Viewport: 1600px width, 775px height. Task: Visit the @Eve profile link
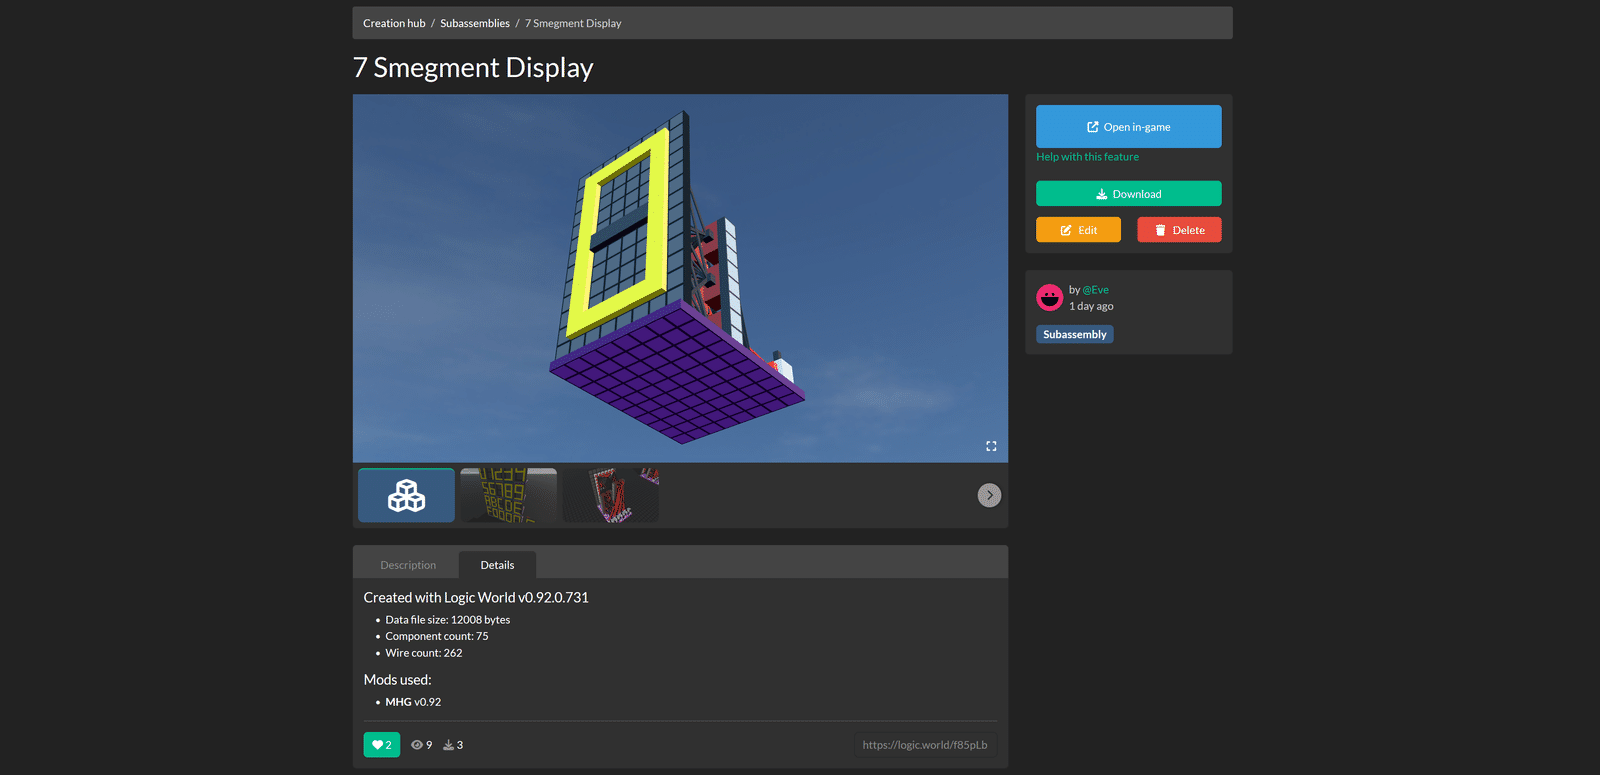pyautogui.click(x=1095, y=290)
